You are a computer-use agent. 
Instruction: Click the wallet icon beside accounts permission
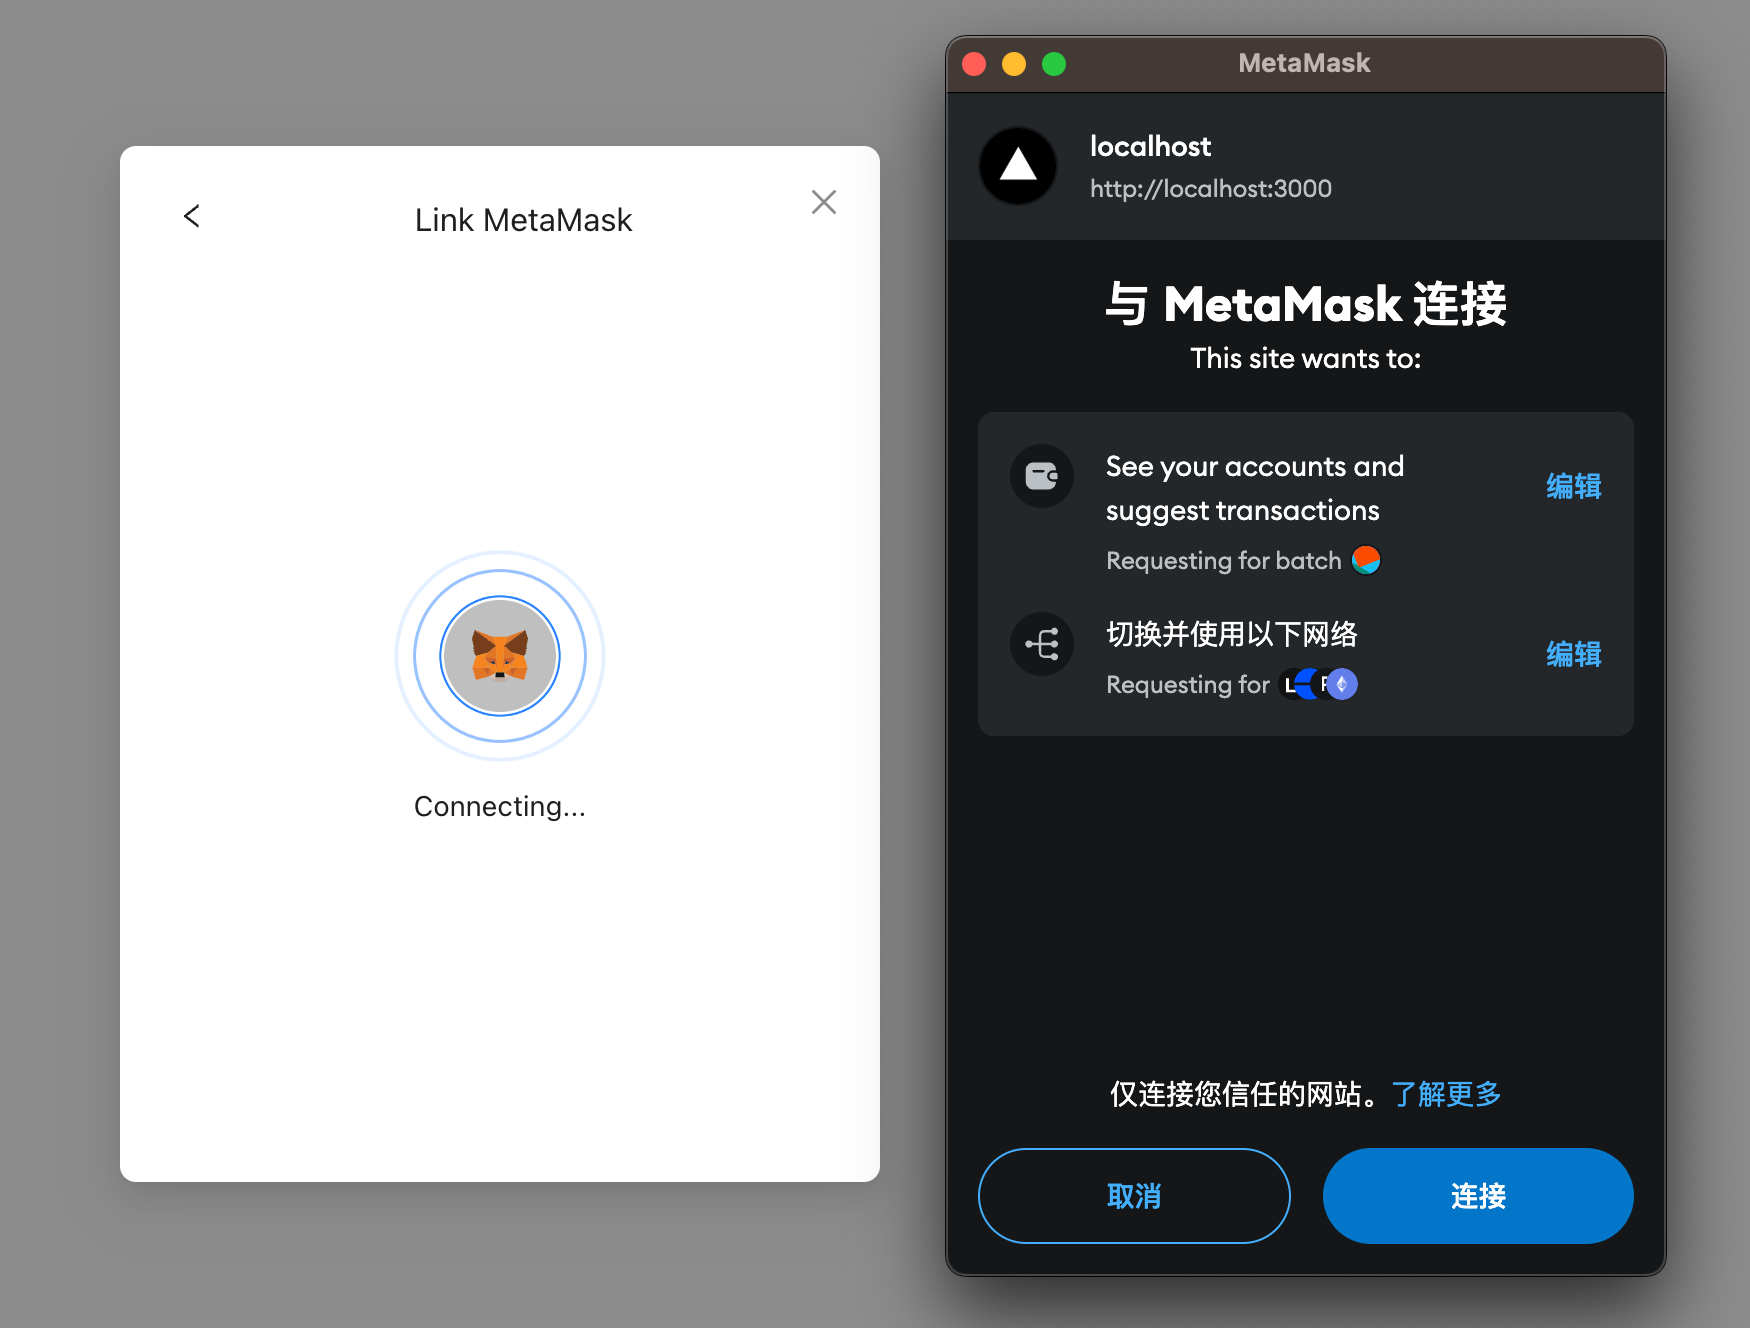1041,476
